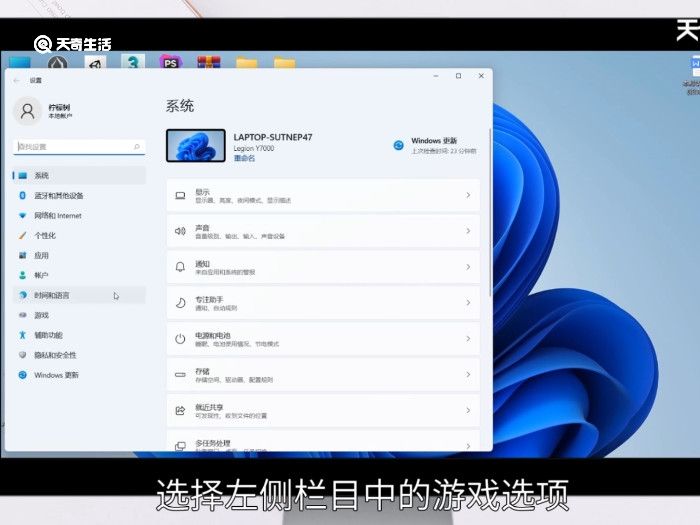Click the 就近共享 share icon
The image size is (700, 525).
pos(180,410)
